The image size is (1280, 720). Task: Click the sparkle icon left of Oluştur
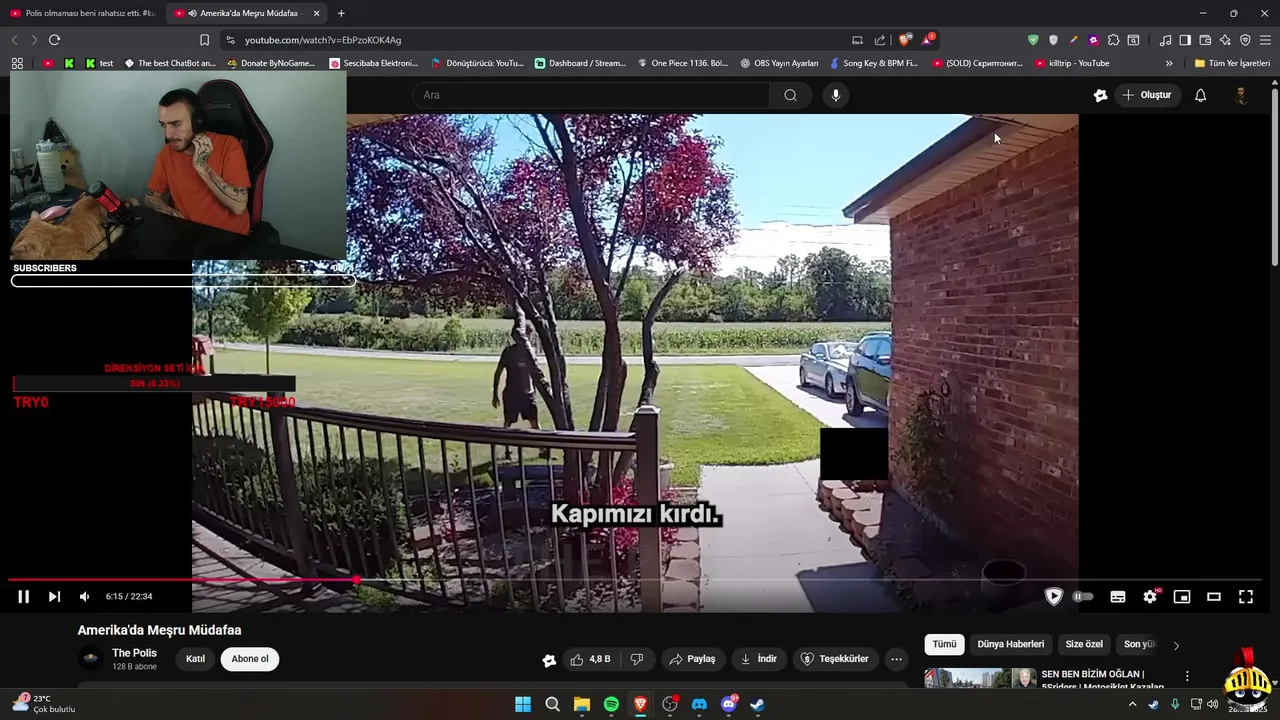pos(1100,95)
